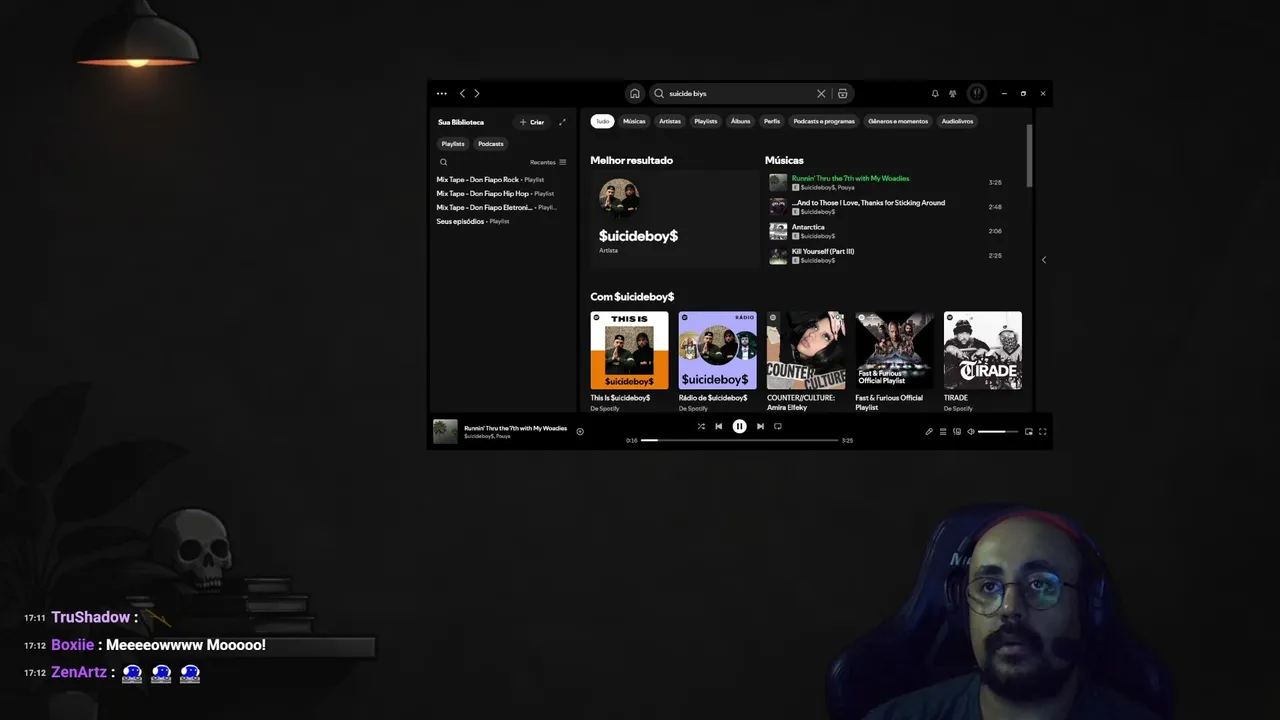Select the Álbuns search filter

(x=740, y=121)
